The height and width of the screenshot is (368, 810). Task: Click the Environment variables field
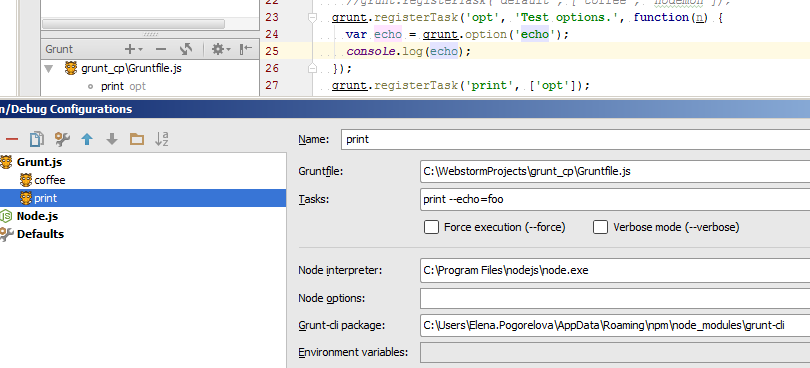click(x=615, y=353)
